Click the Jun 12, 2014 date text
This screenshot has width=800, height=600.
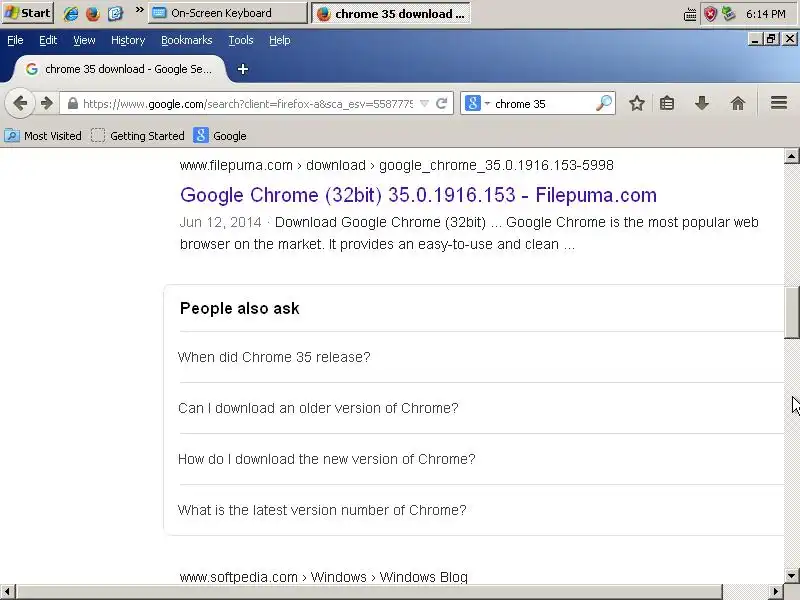[220, 222]
